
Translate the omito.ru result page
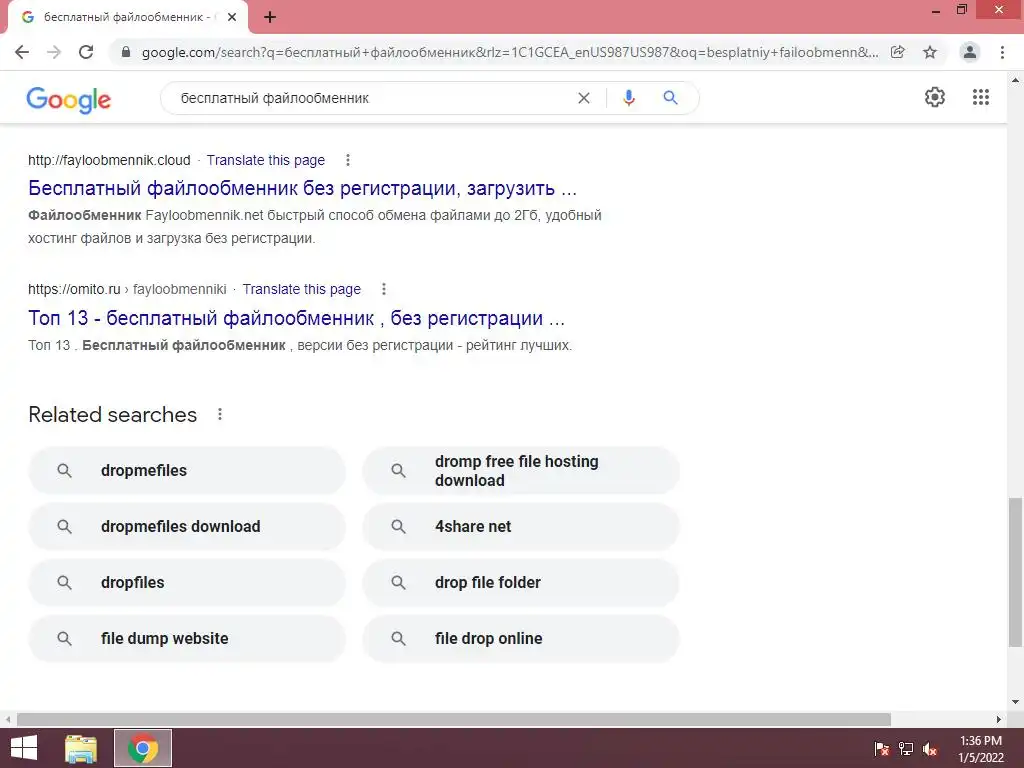point(302,289)
